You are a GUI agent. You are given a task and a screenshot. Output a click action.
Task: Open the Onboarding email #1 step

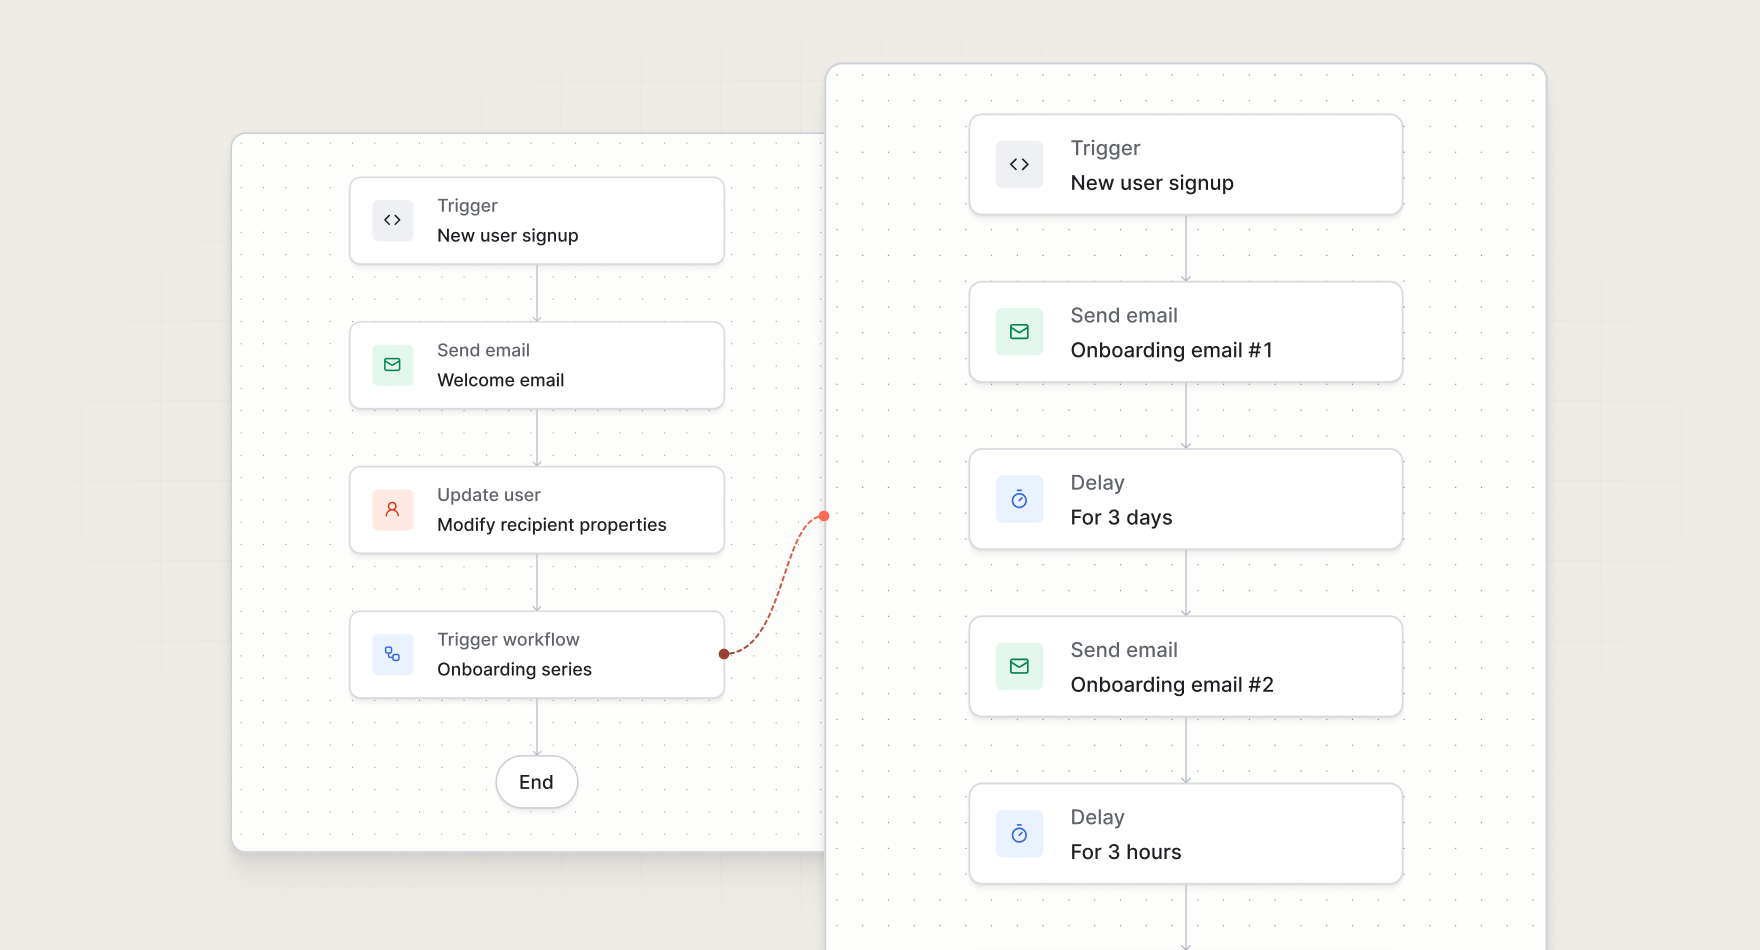point(1186,332)
